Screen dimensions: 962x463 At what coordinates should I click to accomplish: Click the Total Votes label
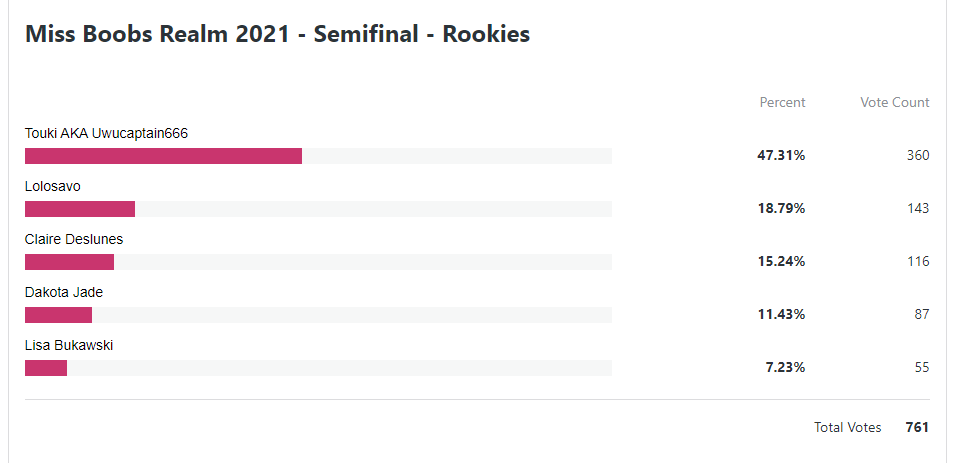pos(848,427)
